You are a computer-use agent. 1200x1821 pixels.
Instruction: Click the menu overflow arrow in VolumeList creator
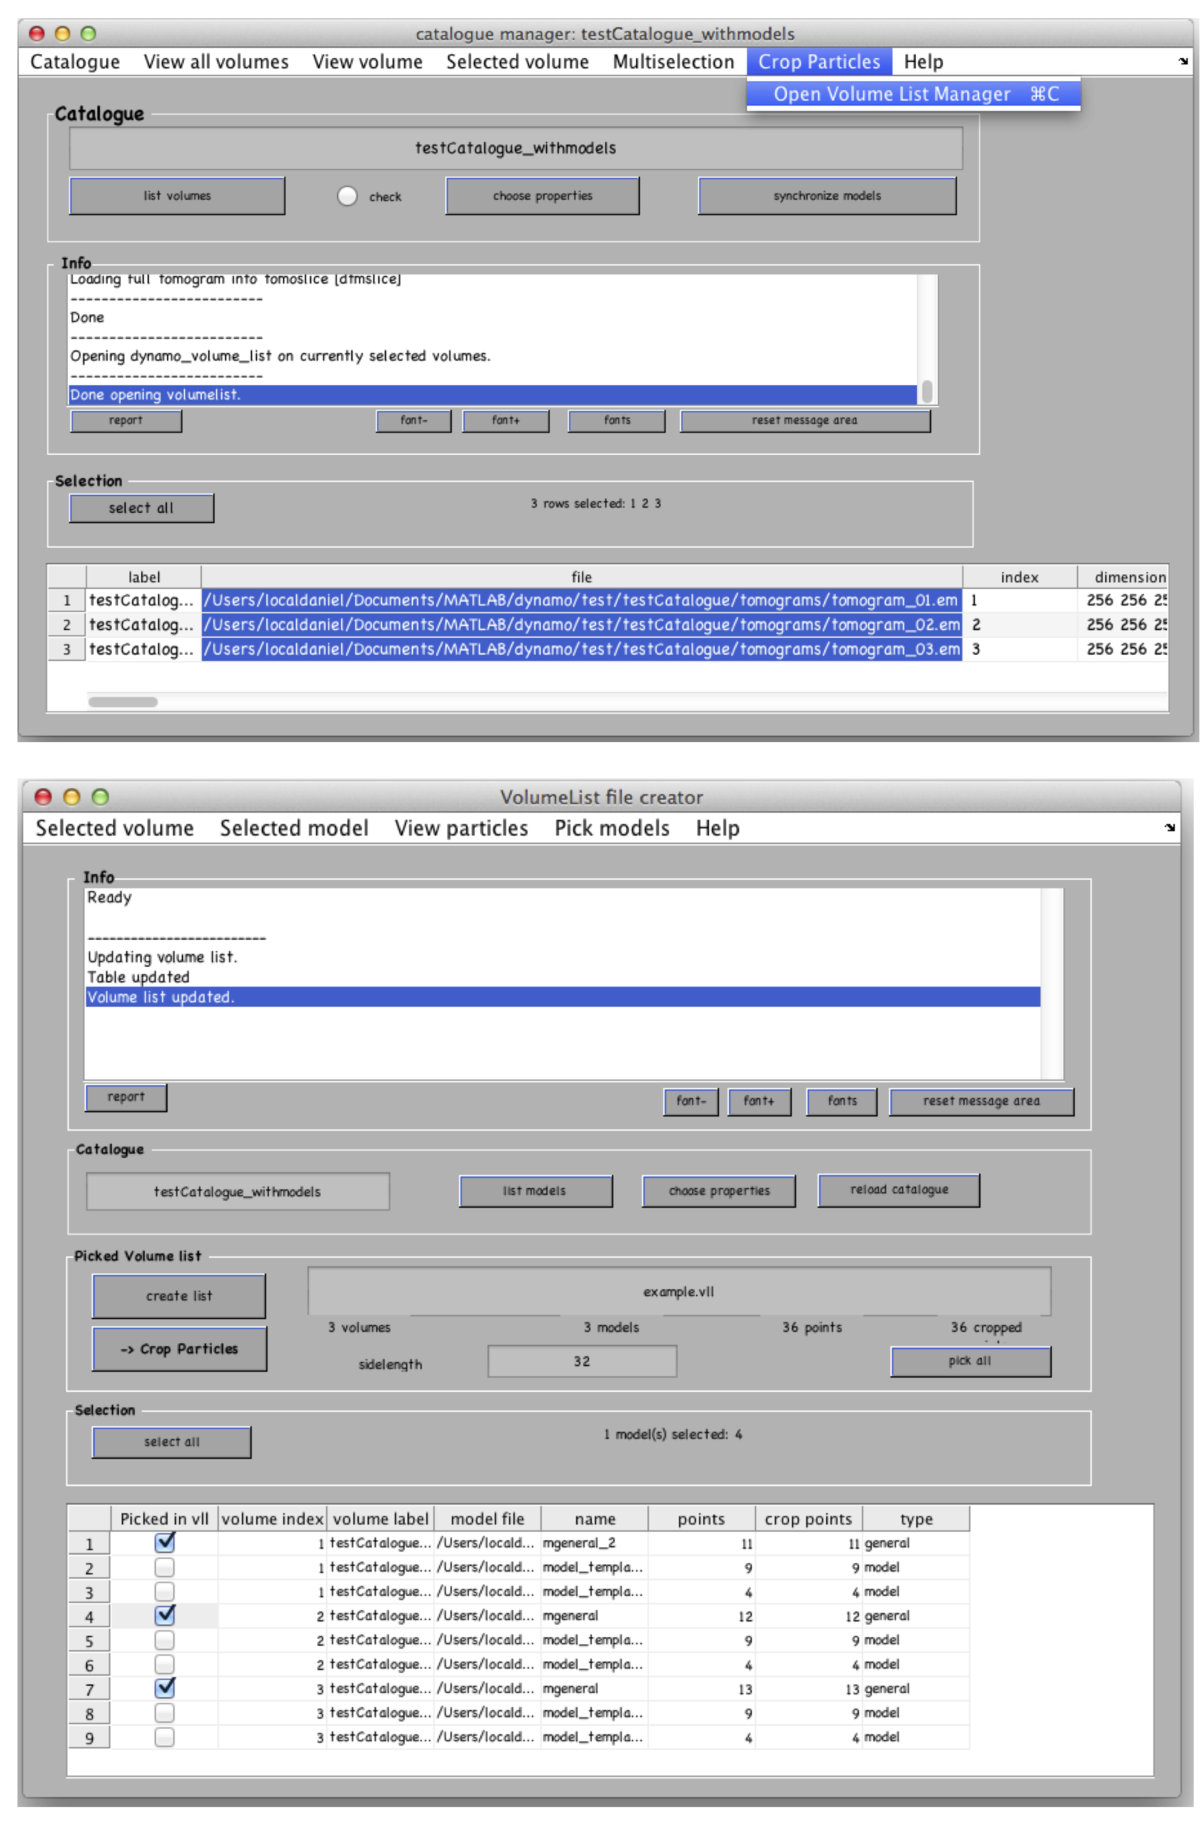tap(1169, 828)
